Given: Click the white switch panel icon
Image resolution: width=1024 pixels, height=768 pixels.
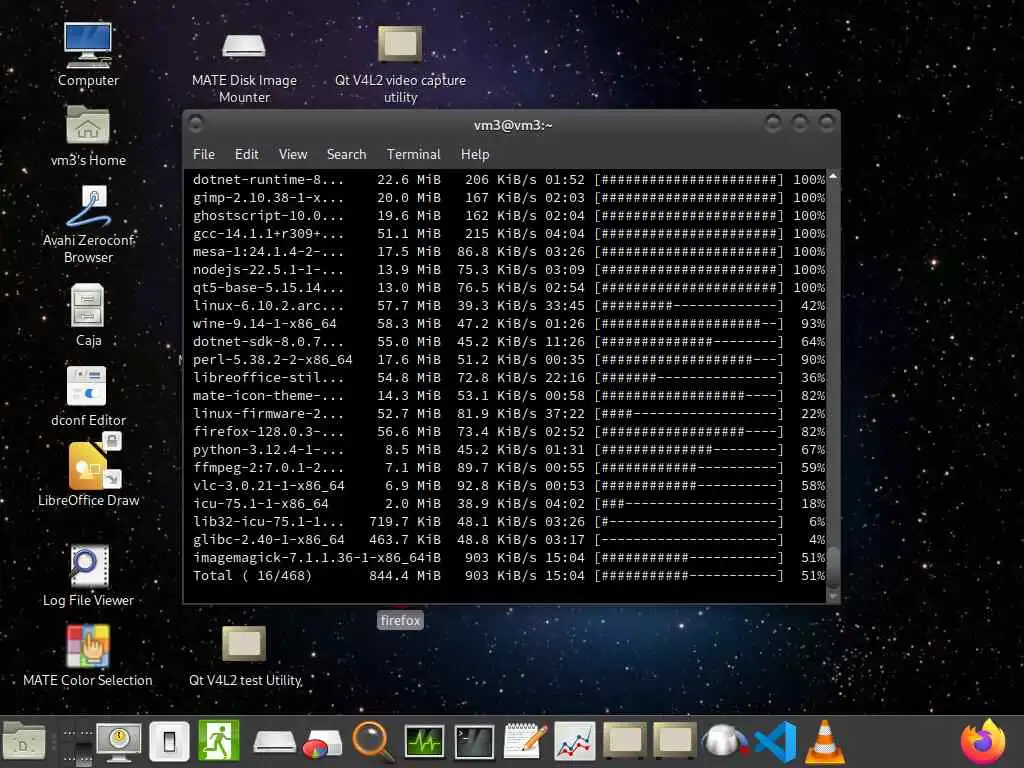Looking at the screenshot, I should (169, 742).
